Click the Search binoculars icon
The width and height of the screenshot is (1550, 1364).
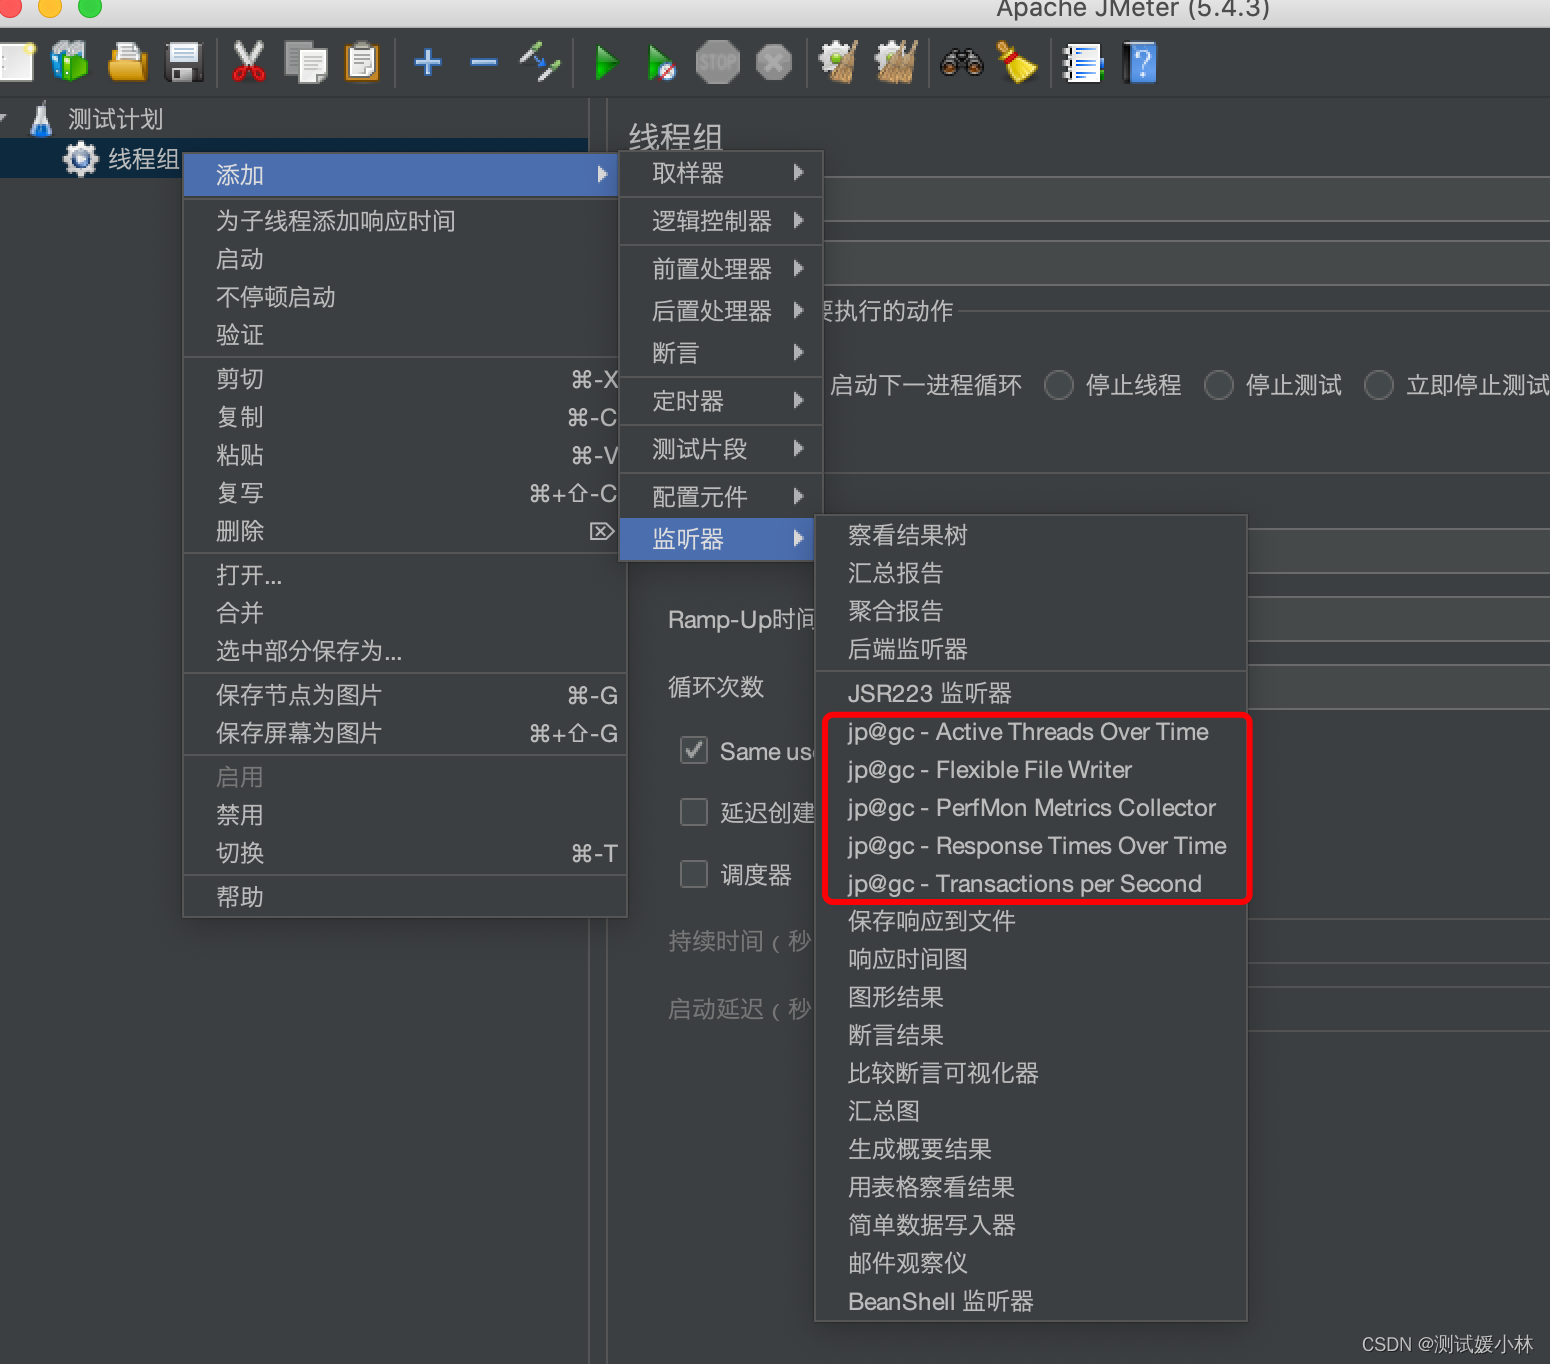pyautogui.click(x=962, y=62)
